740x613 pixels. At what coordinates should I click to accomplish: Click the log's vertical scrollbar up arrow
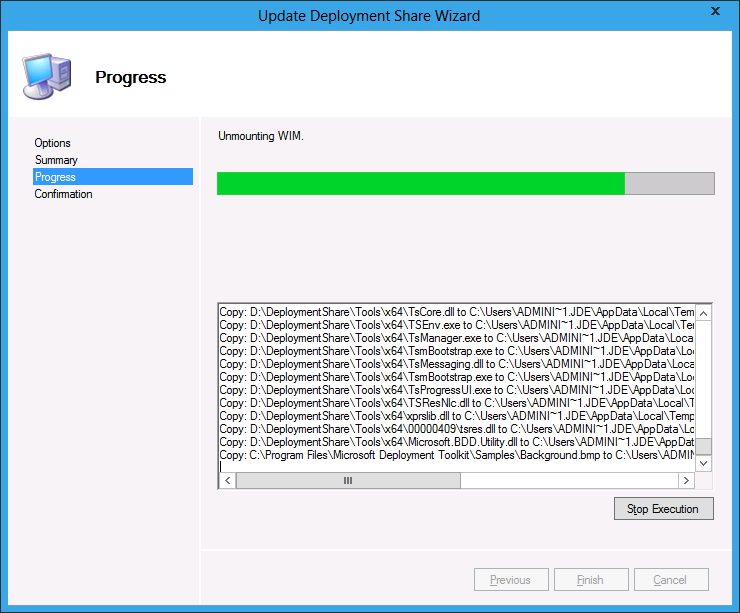coord(704,313)
